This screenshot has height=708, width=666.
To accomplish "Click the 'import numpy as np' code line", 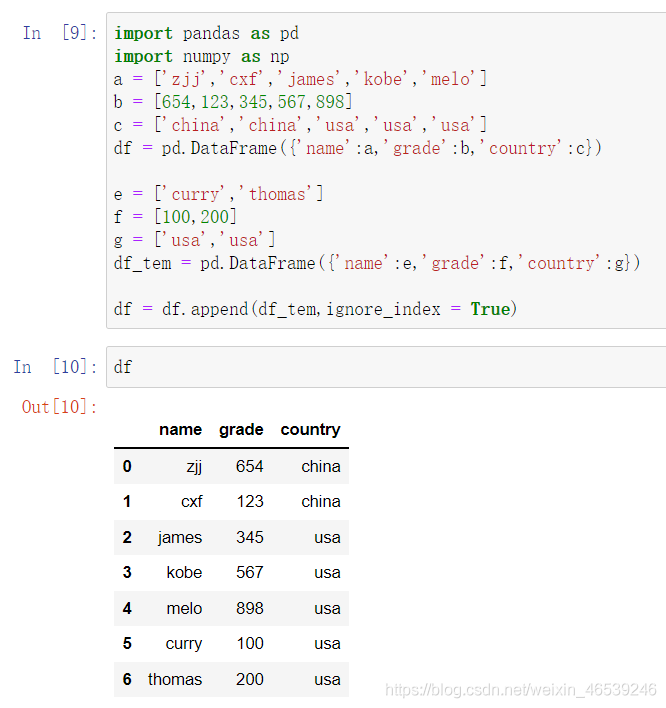I will click(x=201, y=56).
